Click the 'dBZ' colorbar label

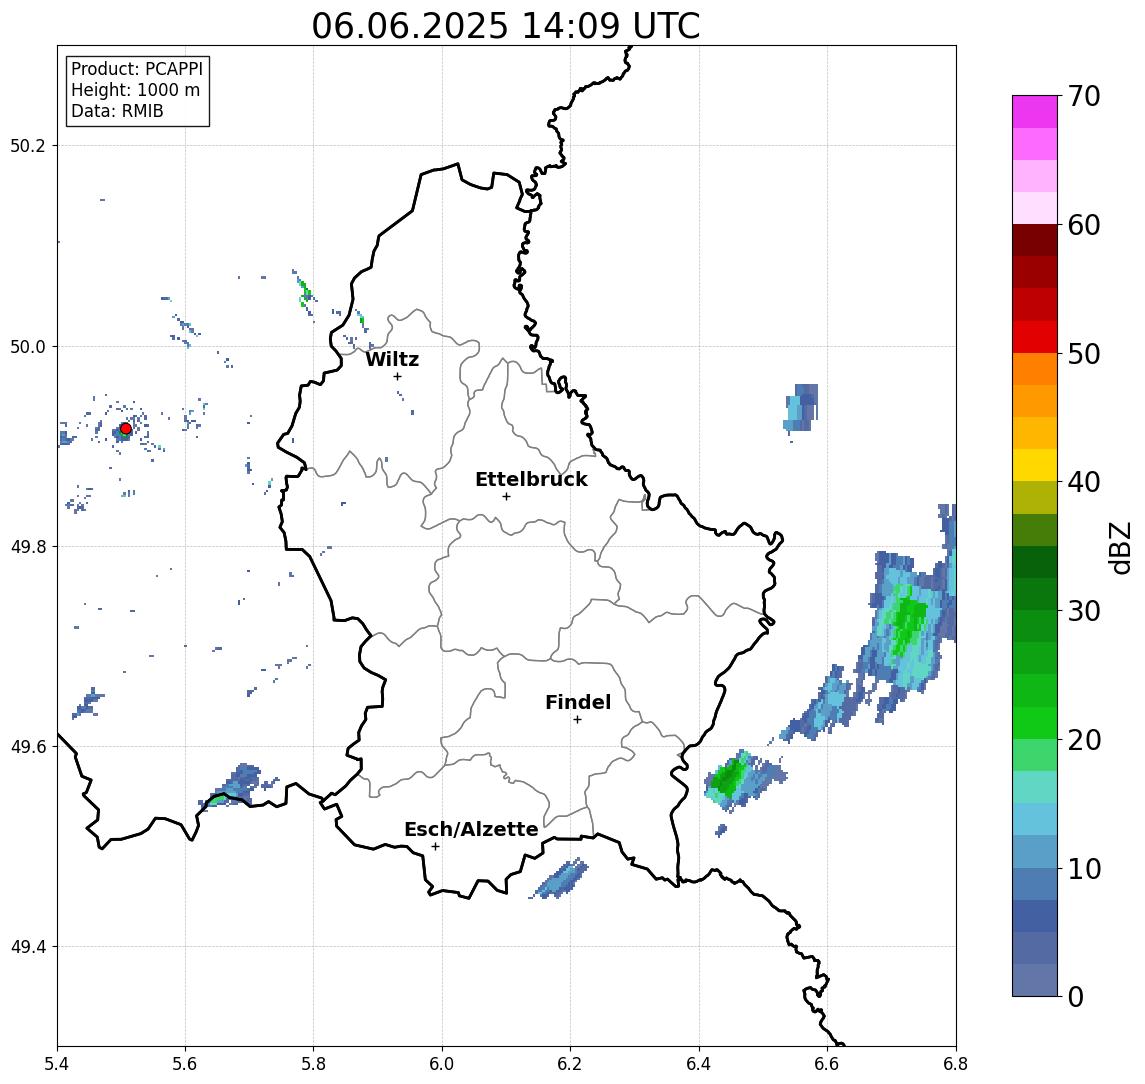click(x=1119, y=548)
